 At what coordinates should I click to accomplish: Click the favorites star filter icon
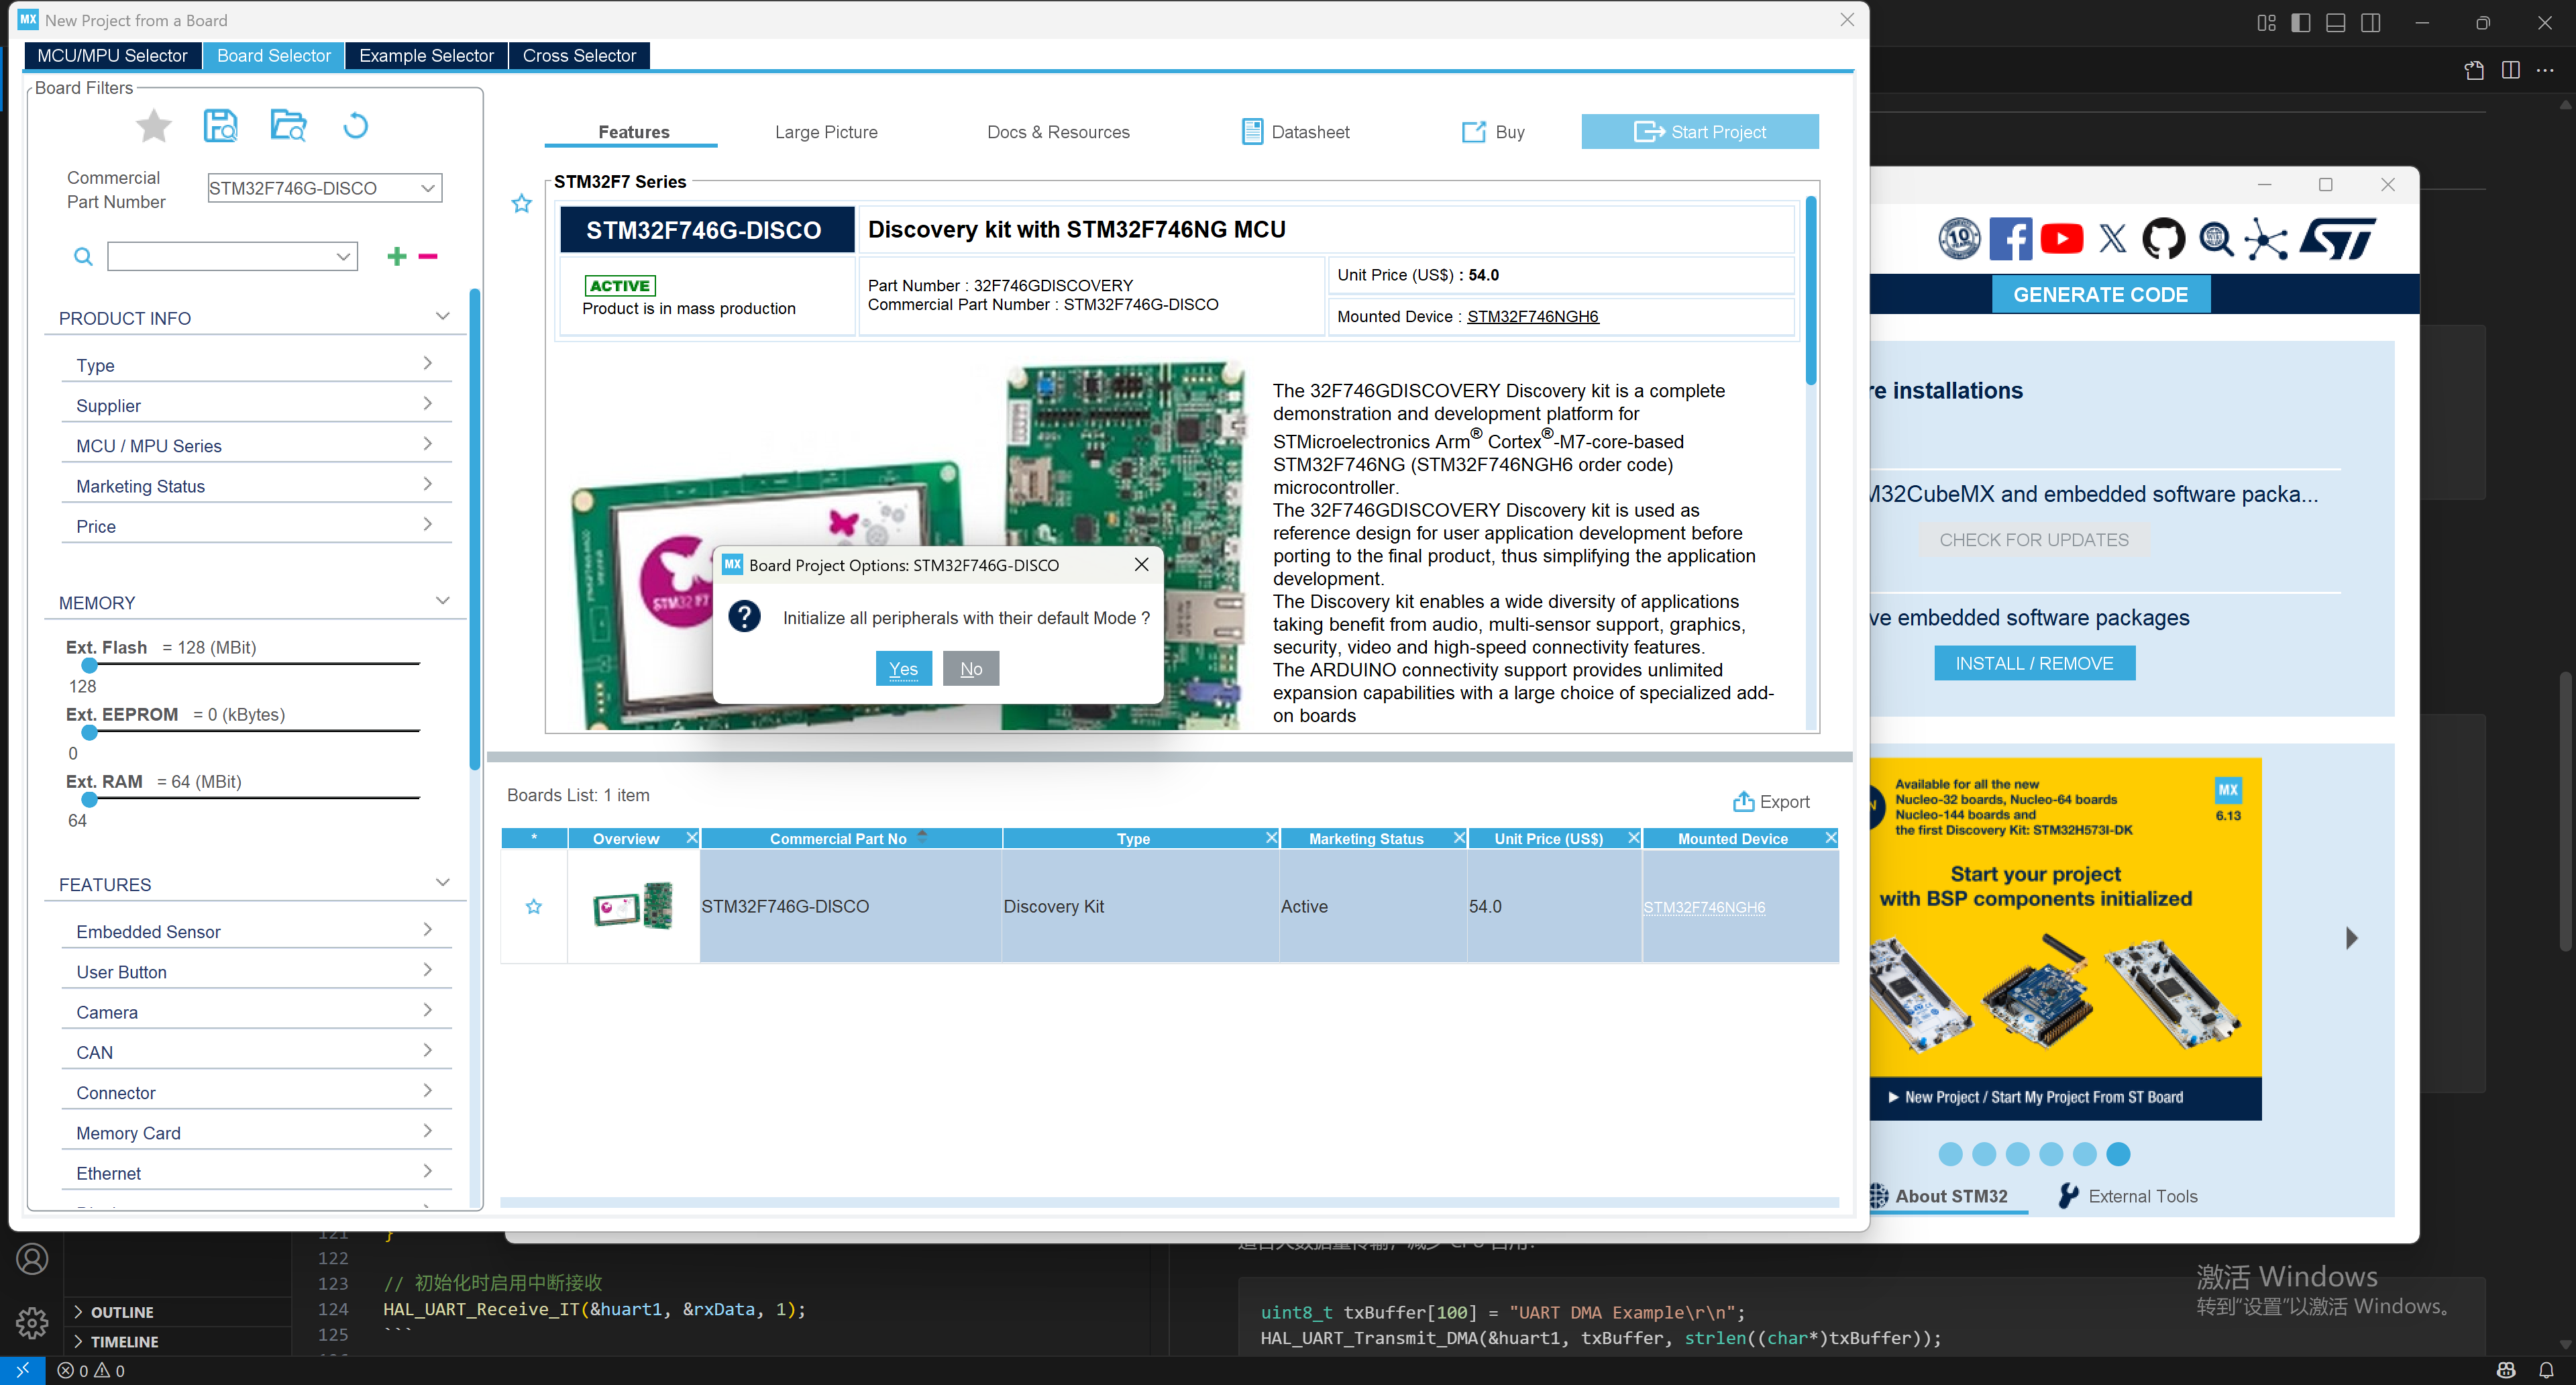point(153,126)
